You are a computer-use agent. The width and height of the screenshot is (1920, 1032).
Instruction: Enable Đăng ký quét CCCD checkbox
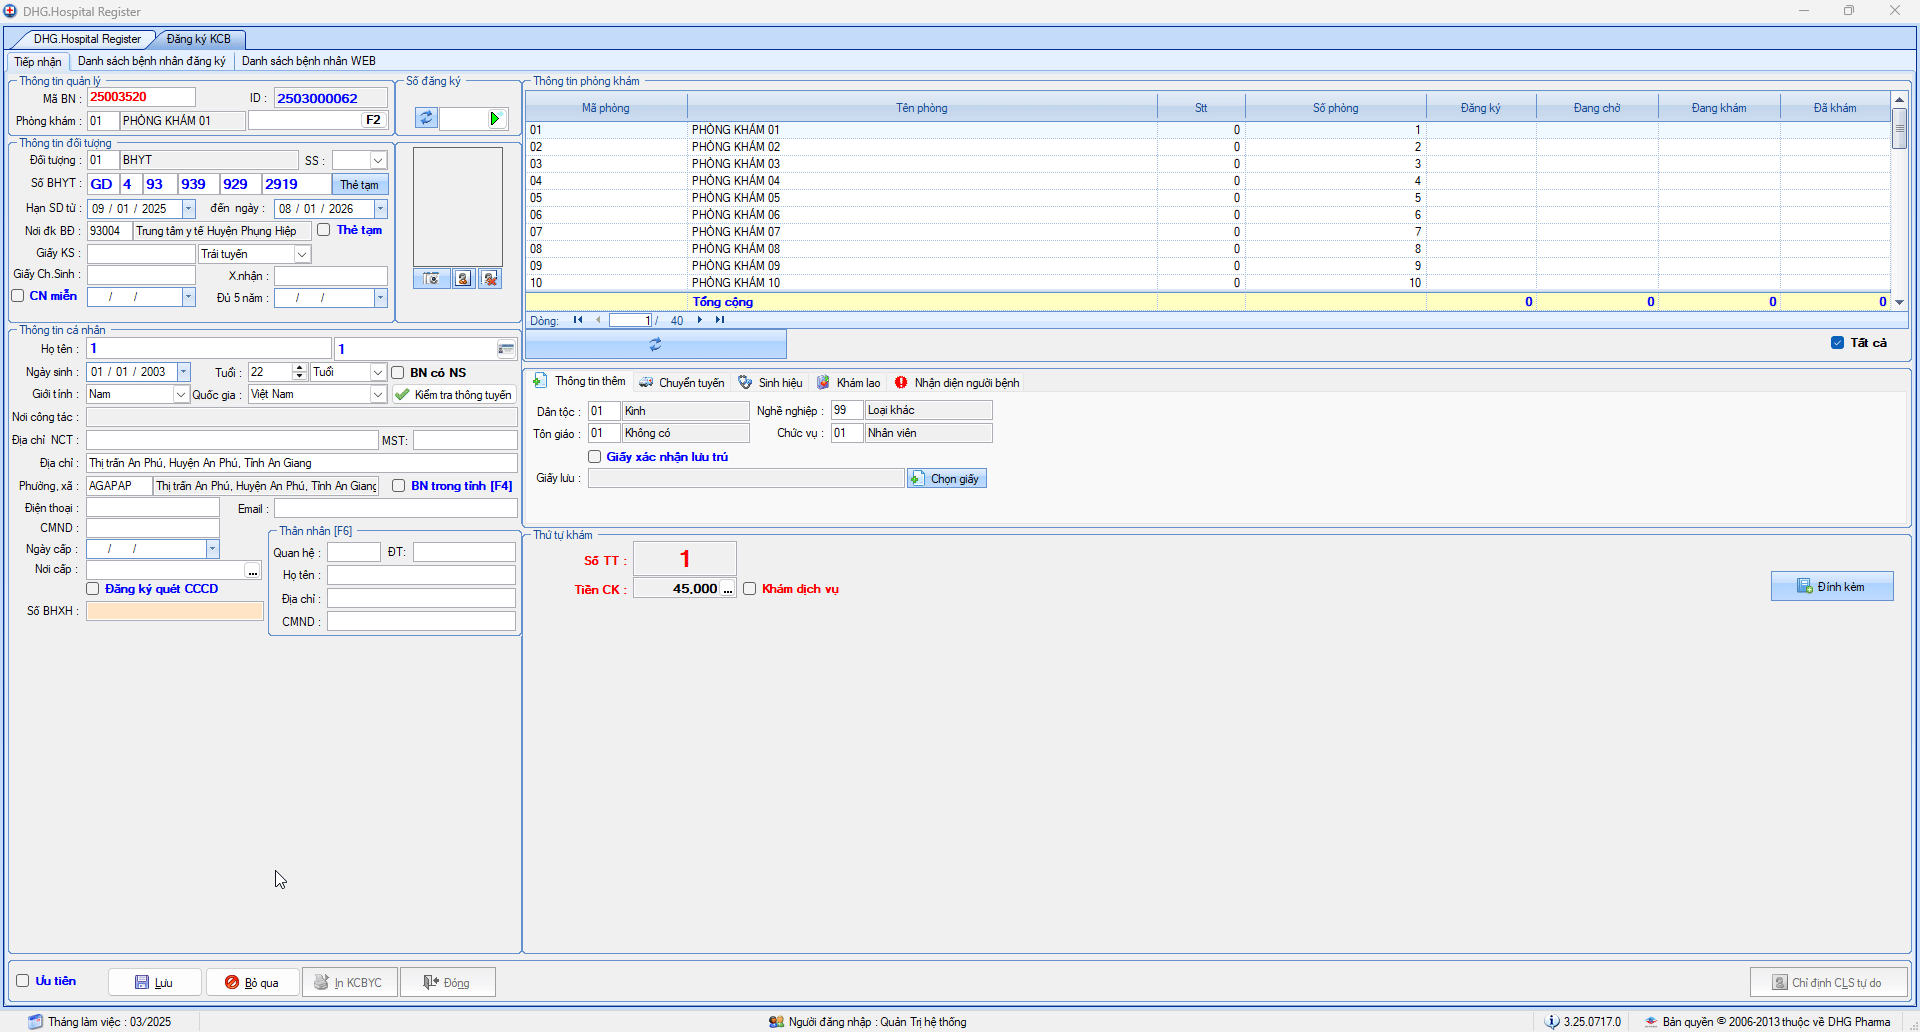pos(93,589)
